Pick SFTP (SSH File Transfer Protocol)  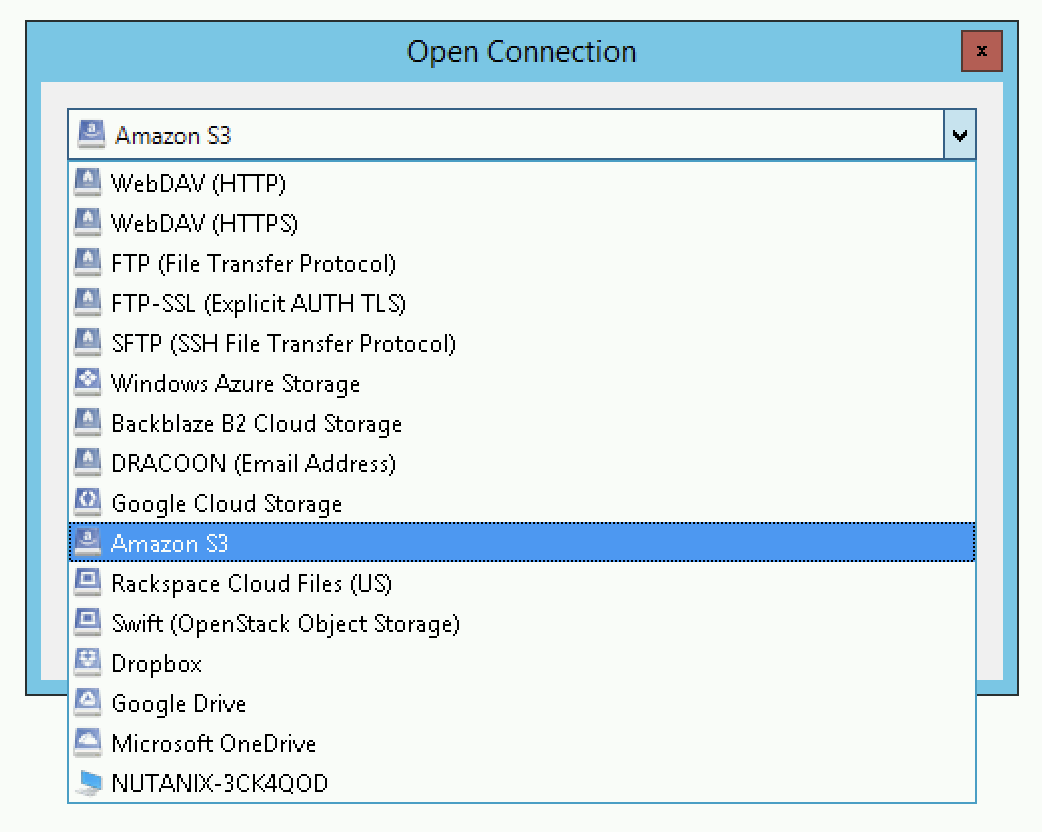click(x=522, y=342)
